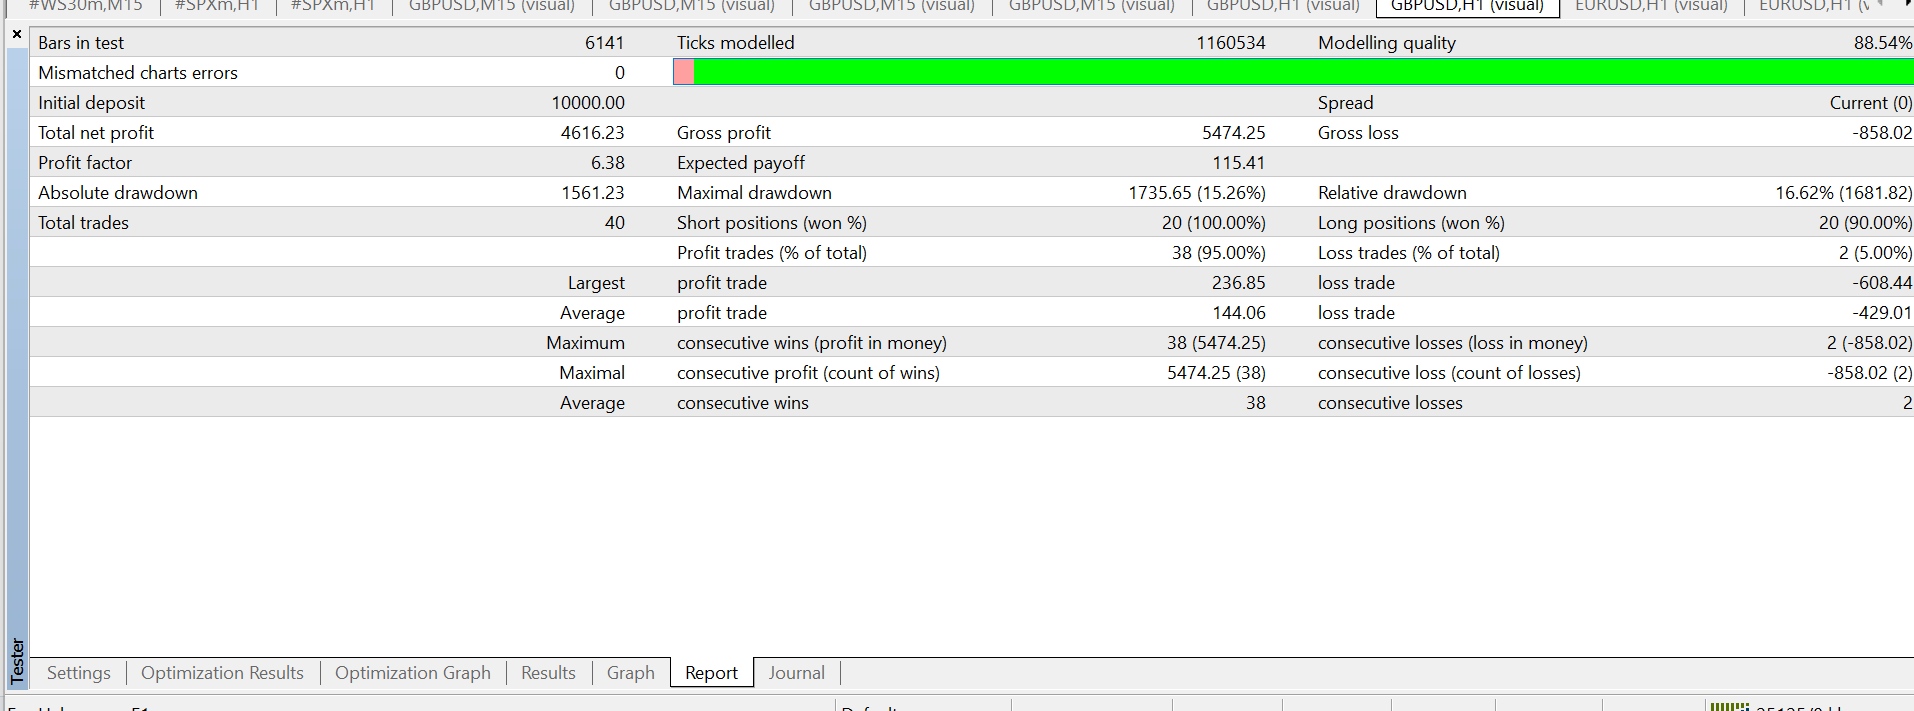The width and height of the screenshot is (1914, 711).
Task: Select the active GBPUSD,H1 (visual) chart tab
Action: [1467, 6]
